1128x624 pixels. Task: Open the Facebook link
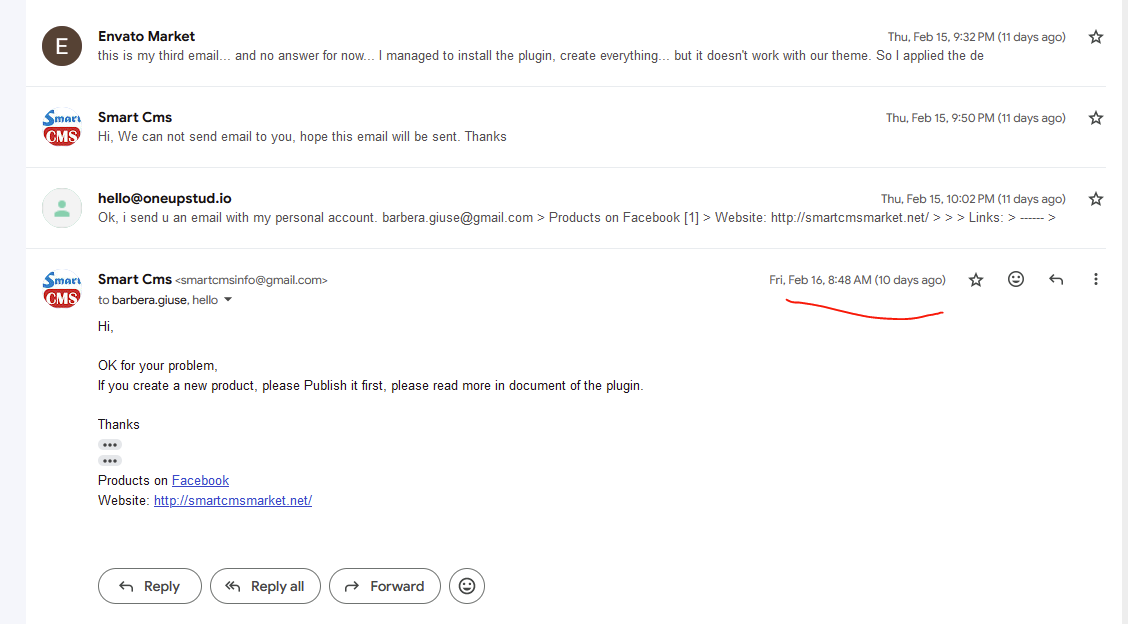coord(200,481)
